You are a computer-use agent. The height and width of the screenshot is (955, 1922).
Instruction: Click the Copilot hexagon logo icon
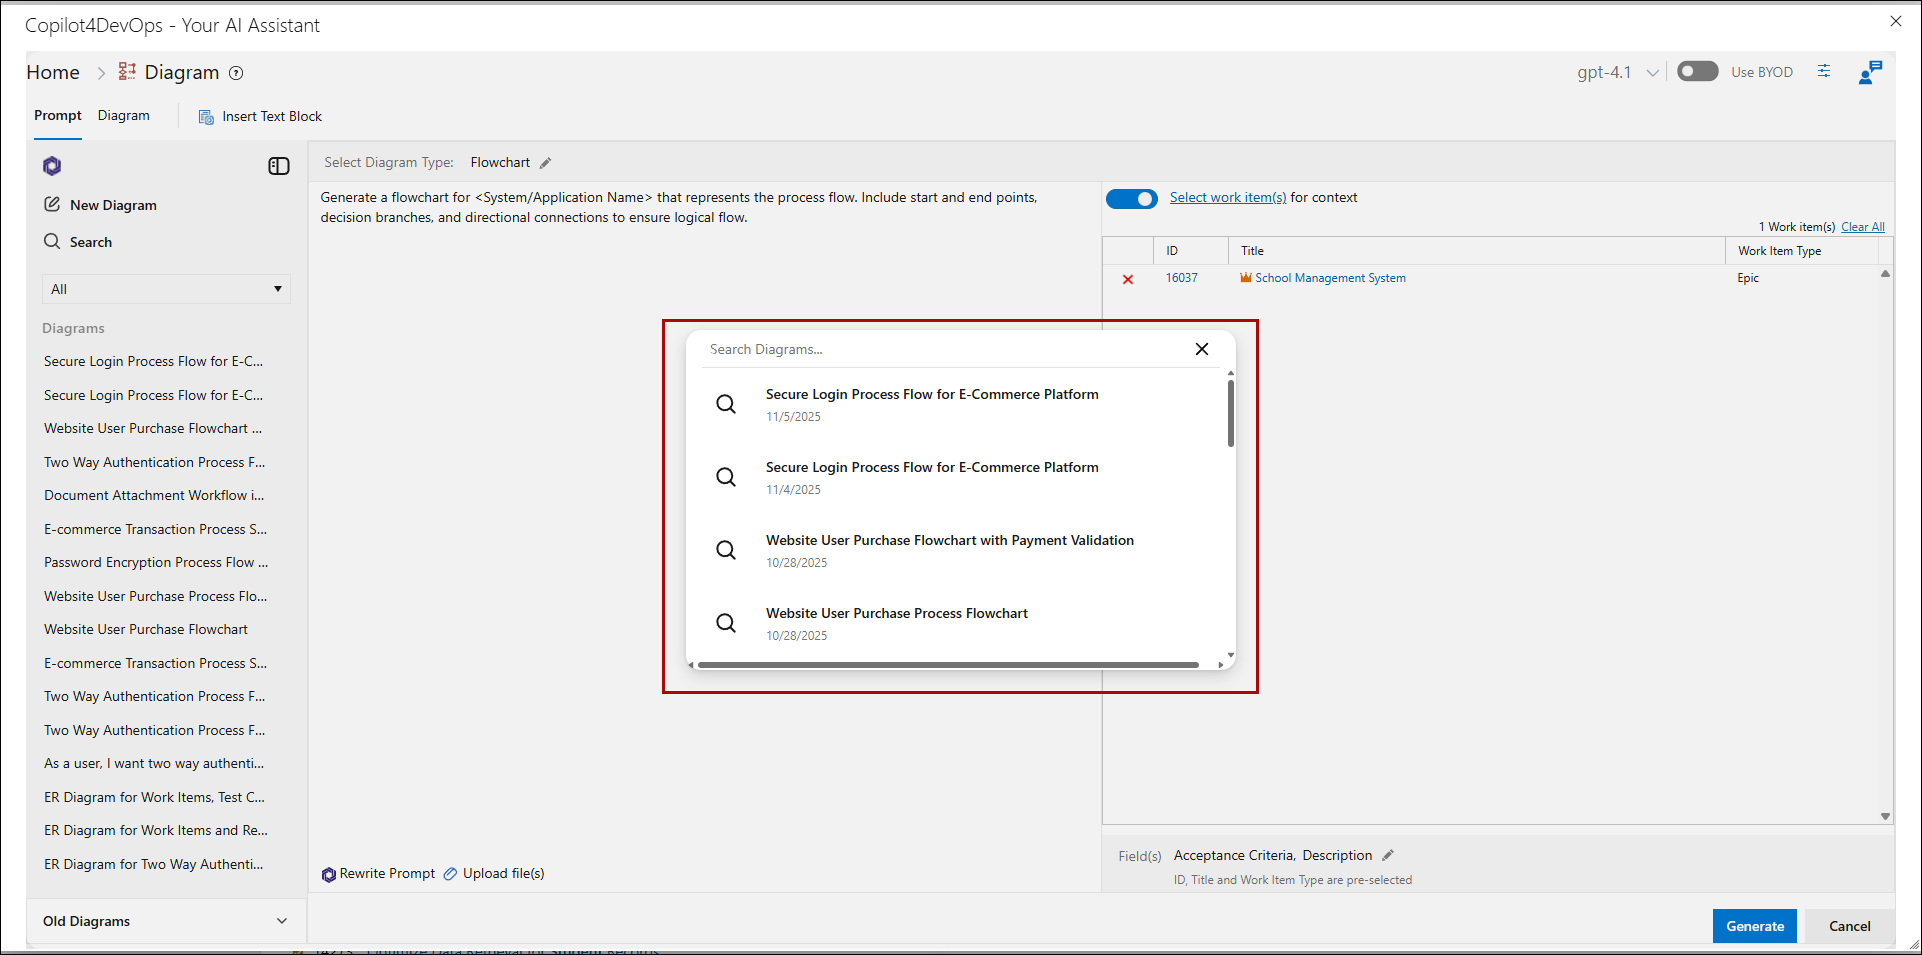click(52, 166)
